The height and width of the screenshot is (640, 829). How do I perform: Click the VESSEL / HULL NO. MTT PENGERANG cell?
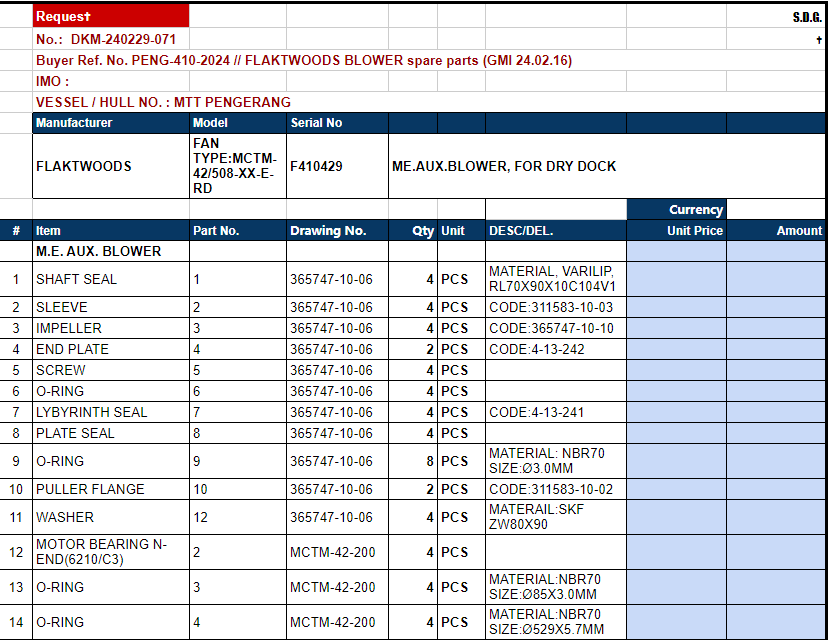point(163,102)
